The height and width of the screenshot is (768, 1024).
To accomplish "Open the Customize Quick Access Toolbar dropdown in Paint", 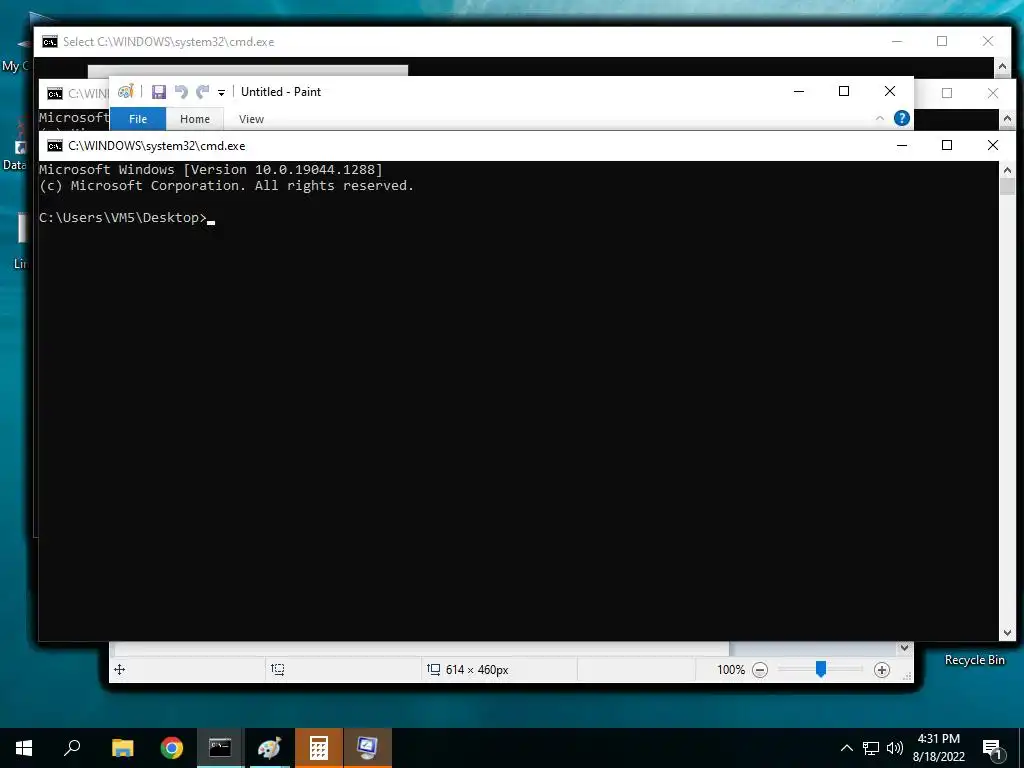I will point(221,93).
